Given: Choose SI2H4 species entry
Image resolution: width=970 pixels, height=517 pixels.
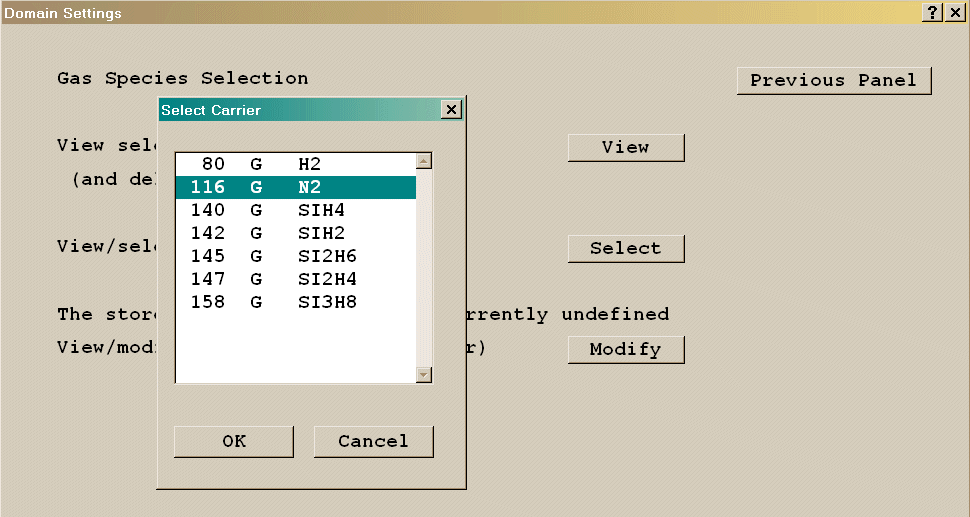Looking at the screenshot, I should pos(295,279).
